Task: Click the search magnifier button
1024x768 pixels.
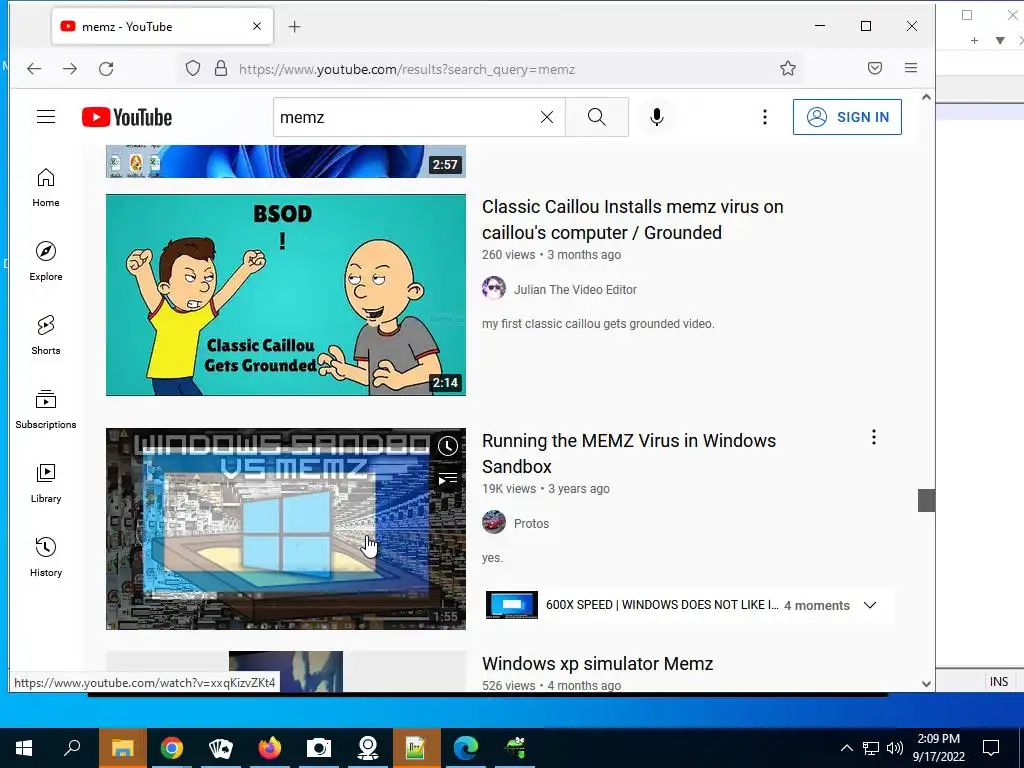Action: tap(596, 117)
